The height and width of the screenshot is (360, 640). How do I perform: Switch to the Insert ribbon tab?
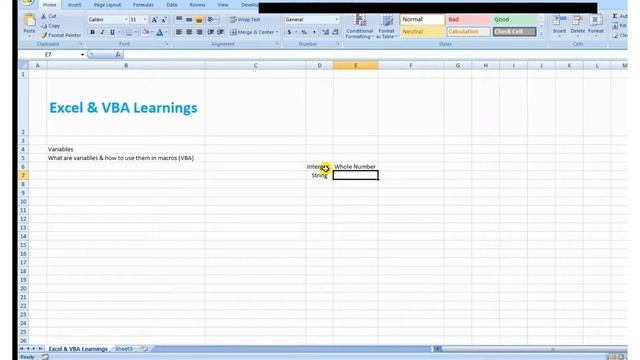click(74, 5)
